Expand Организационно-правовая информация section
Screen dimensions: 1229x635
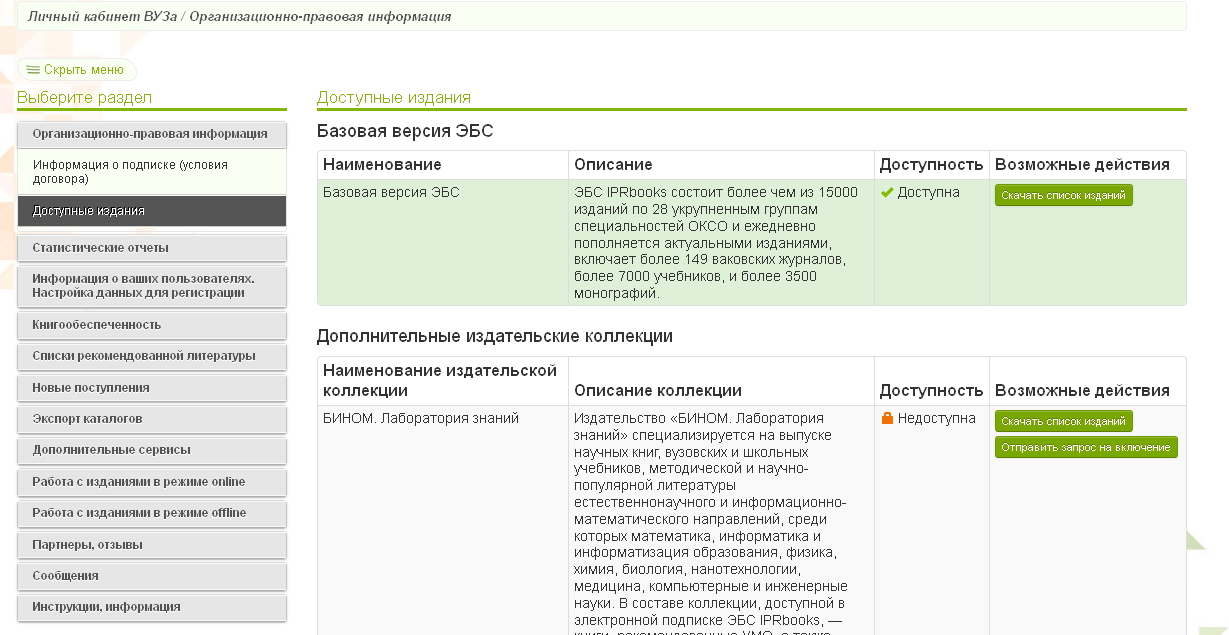[x=151, y=134]
